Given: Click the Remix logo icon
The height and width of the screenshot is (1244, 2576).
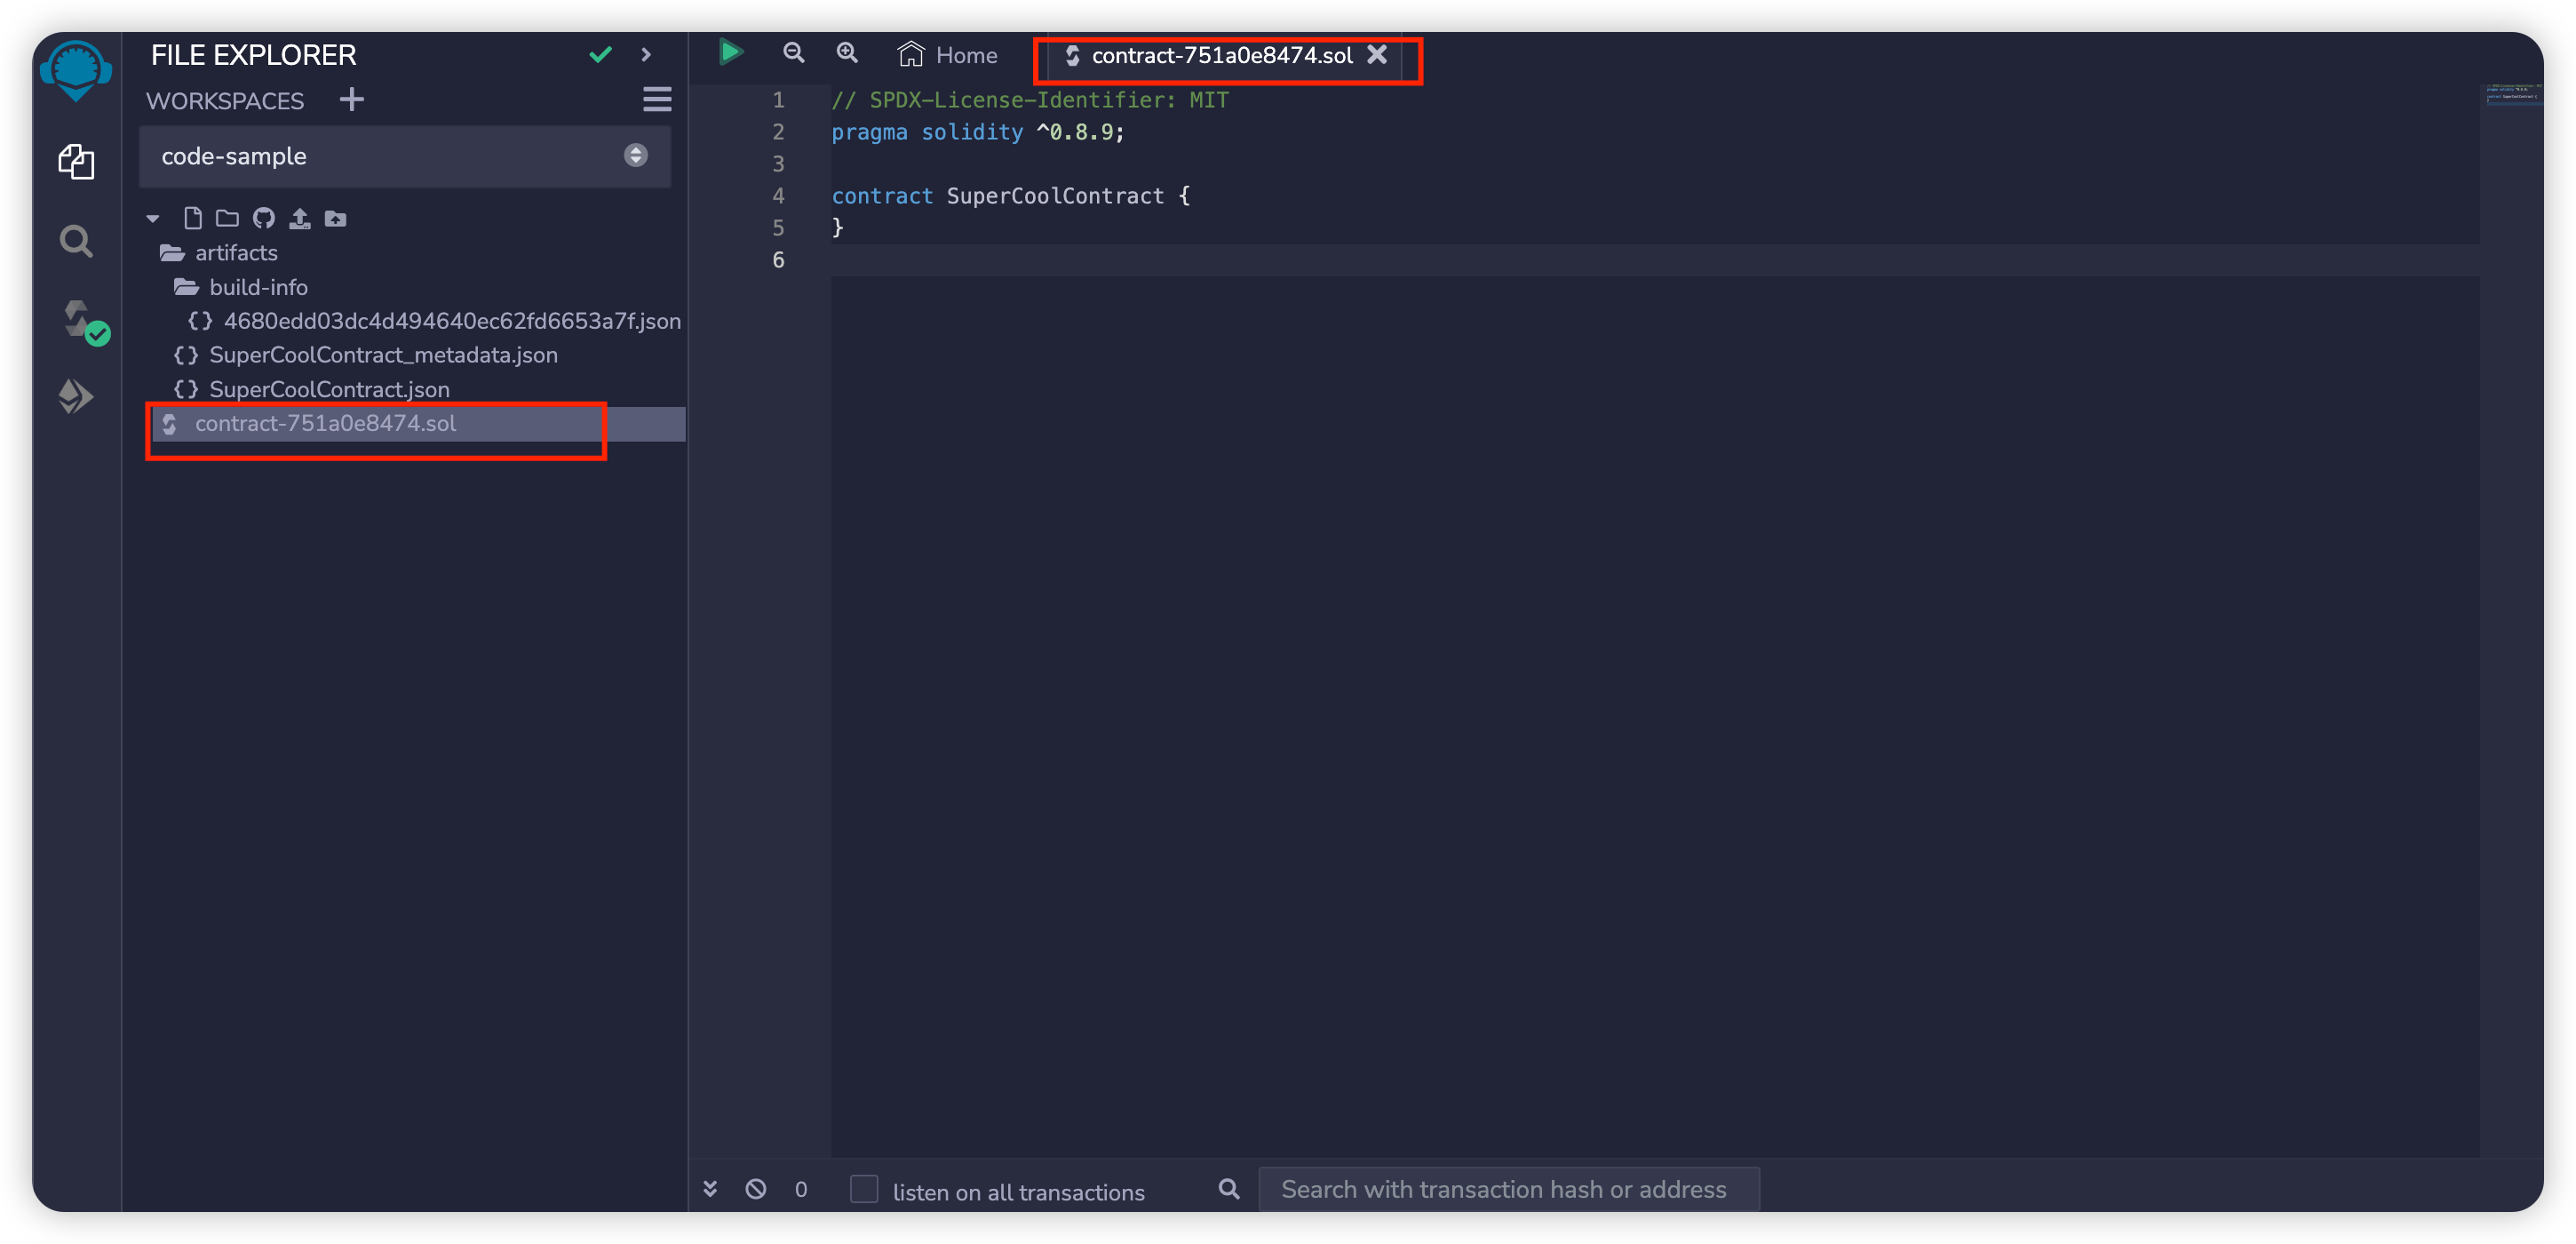Looking at the screenshot, I should (x=75, y=70).
